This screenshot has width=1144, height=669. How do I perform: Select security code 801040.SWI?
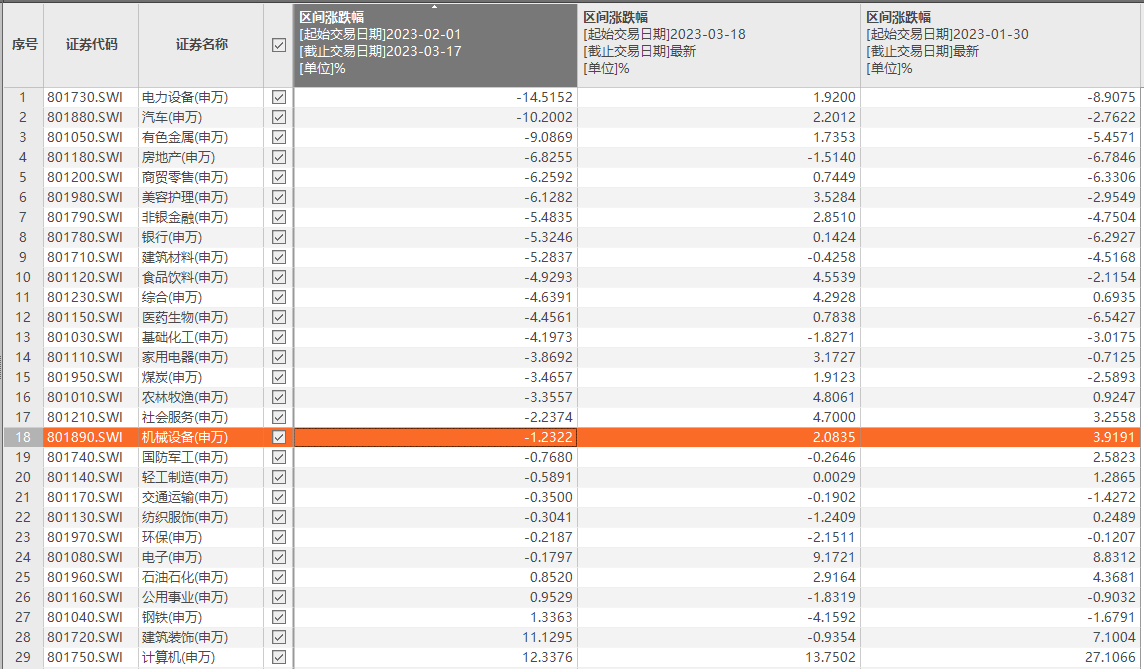click(85, 617)
